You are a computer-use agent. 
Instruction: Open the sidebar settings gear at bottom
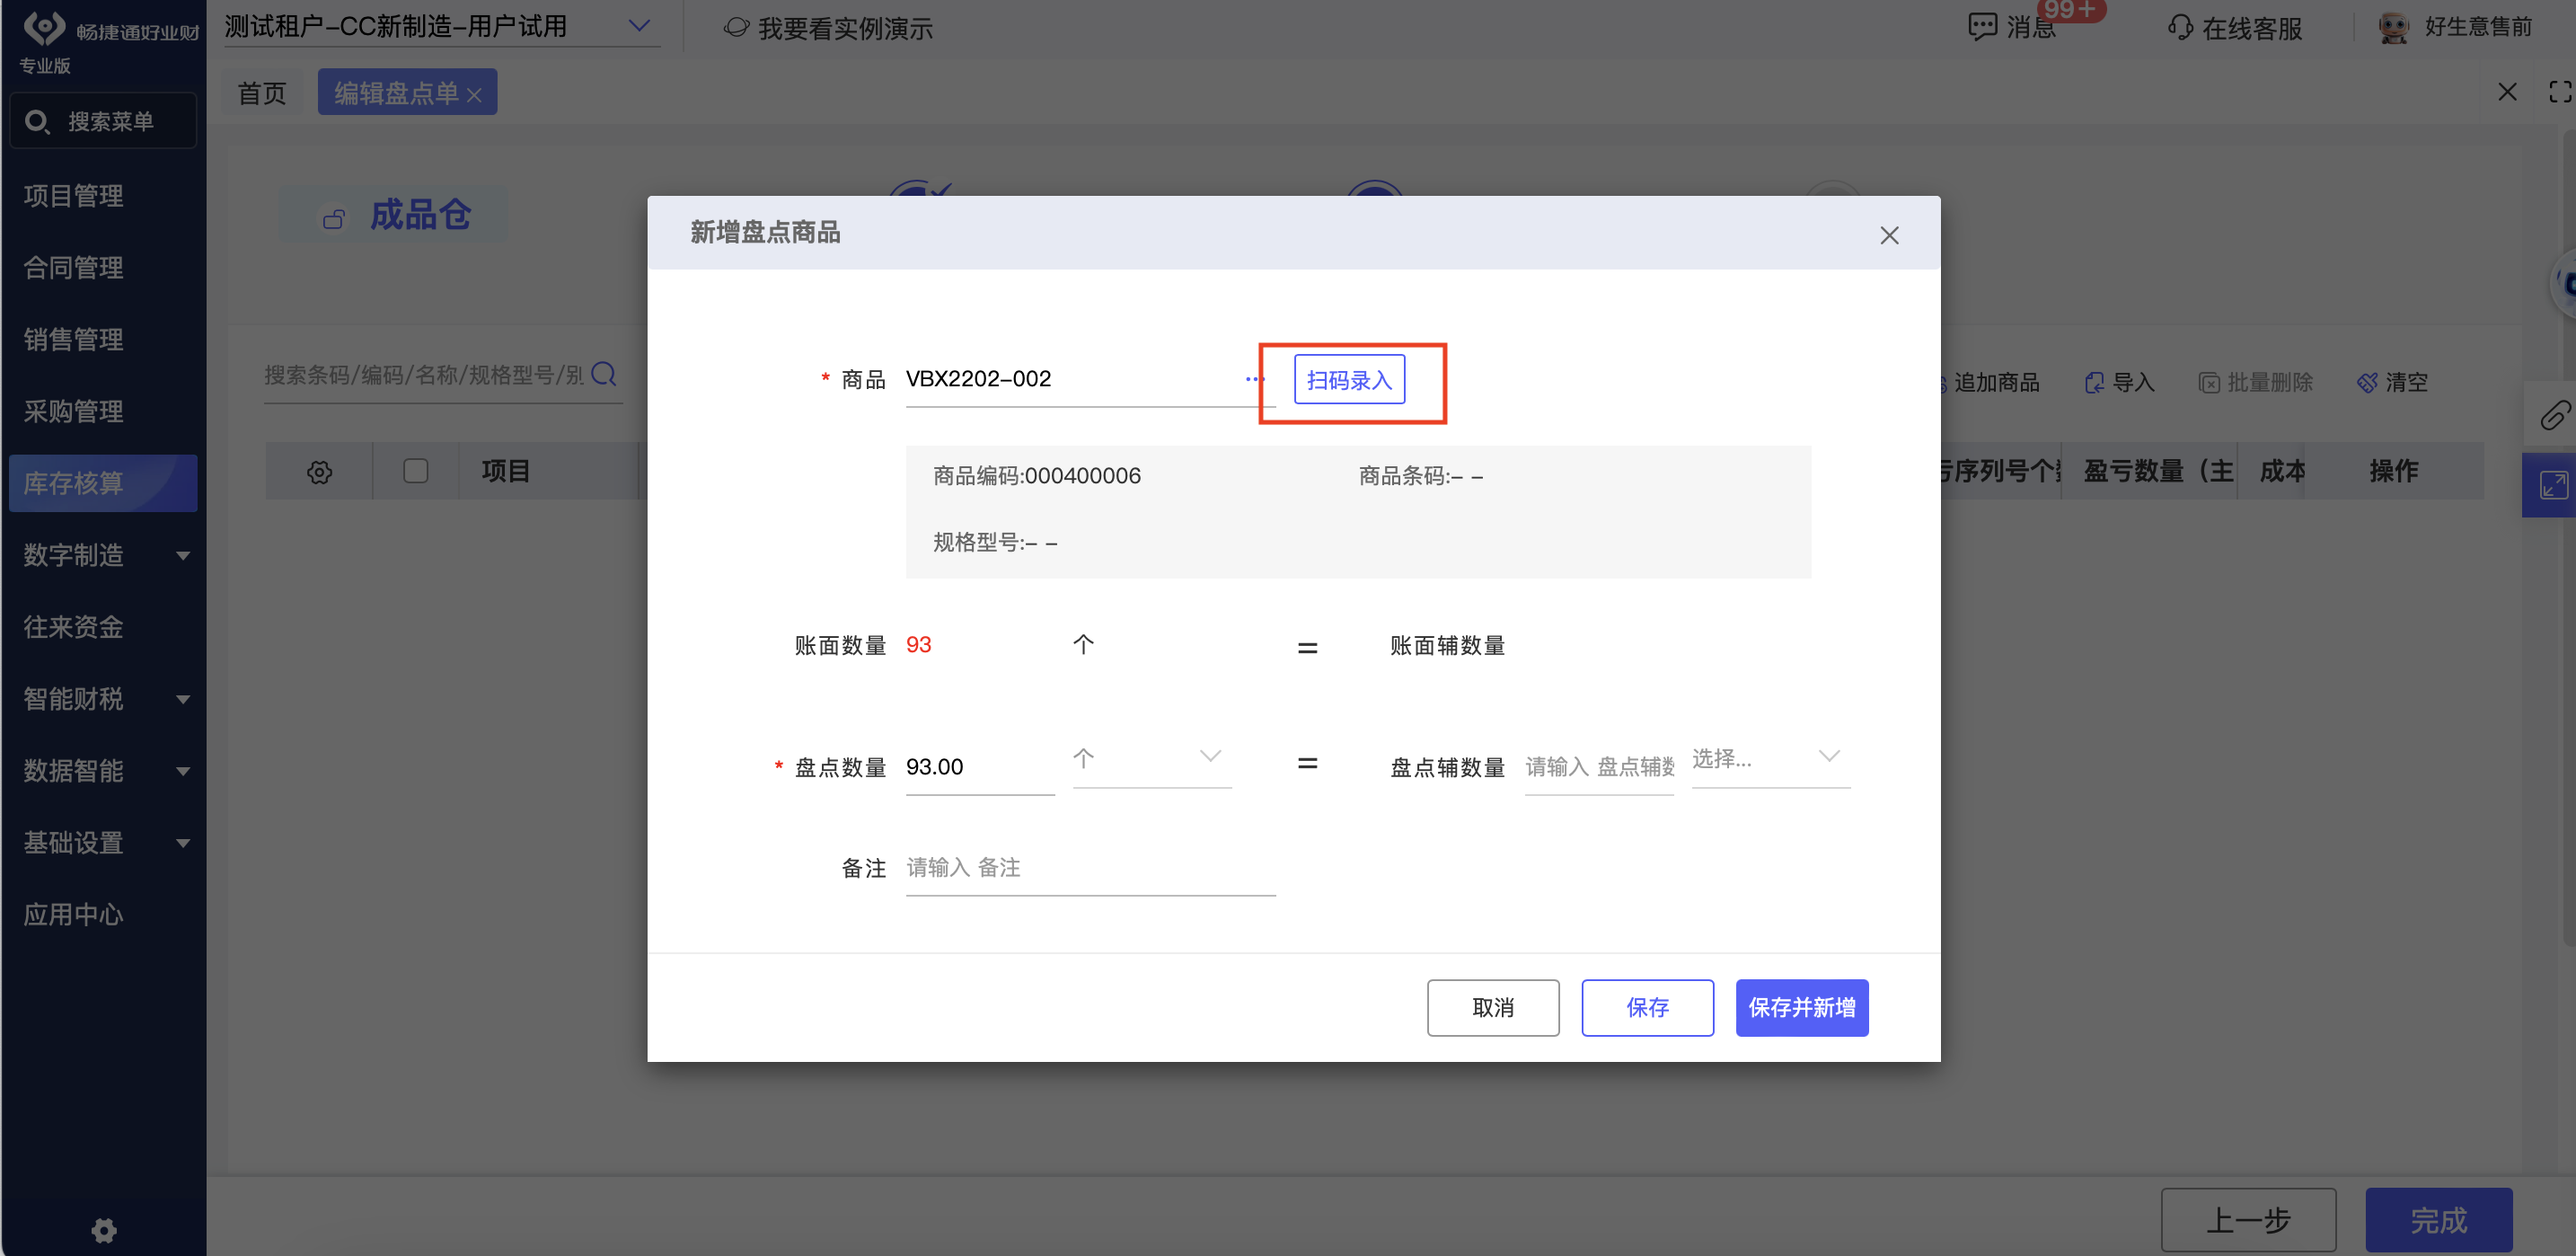(x=104, y=1229)
